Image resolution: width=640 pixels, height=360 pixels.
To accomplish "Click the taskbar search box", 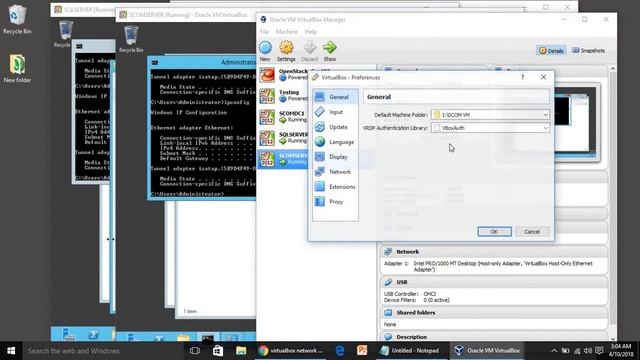I will click(x=102, y=351).
